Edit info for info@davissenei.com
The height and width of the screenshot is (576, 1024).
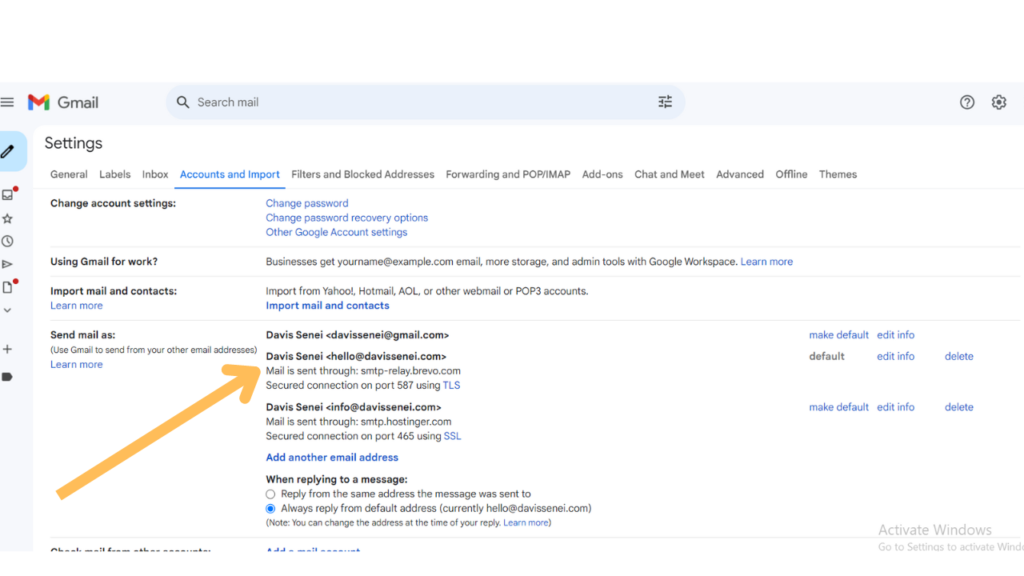895,407
